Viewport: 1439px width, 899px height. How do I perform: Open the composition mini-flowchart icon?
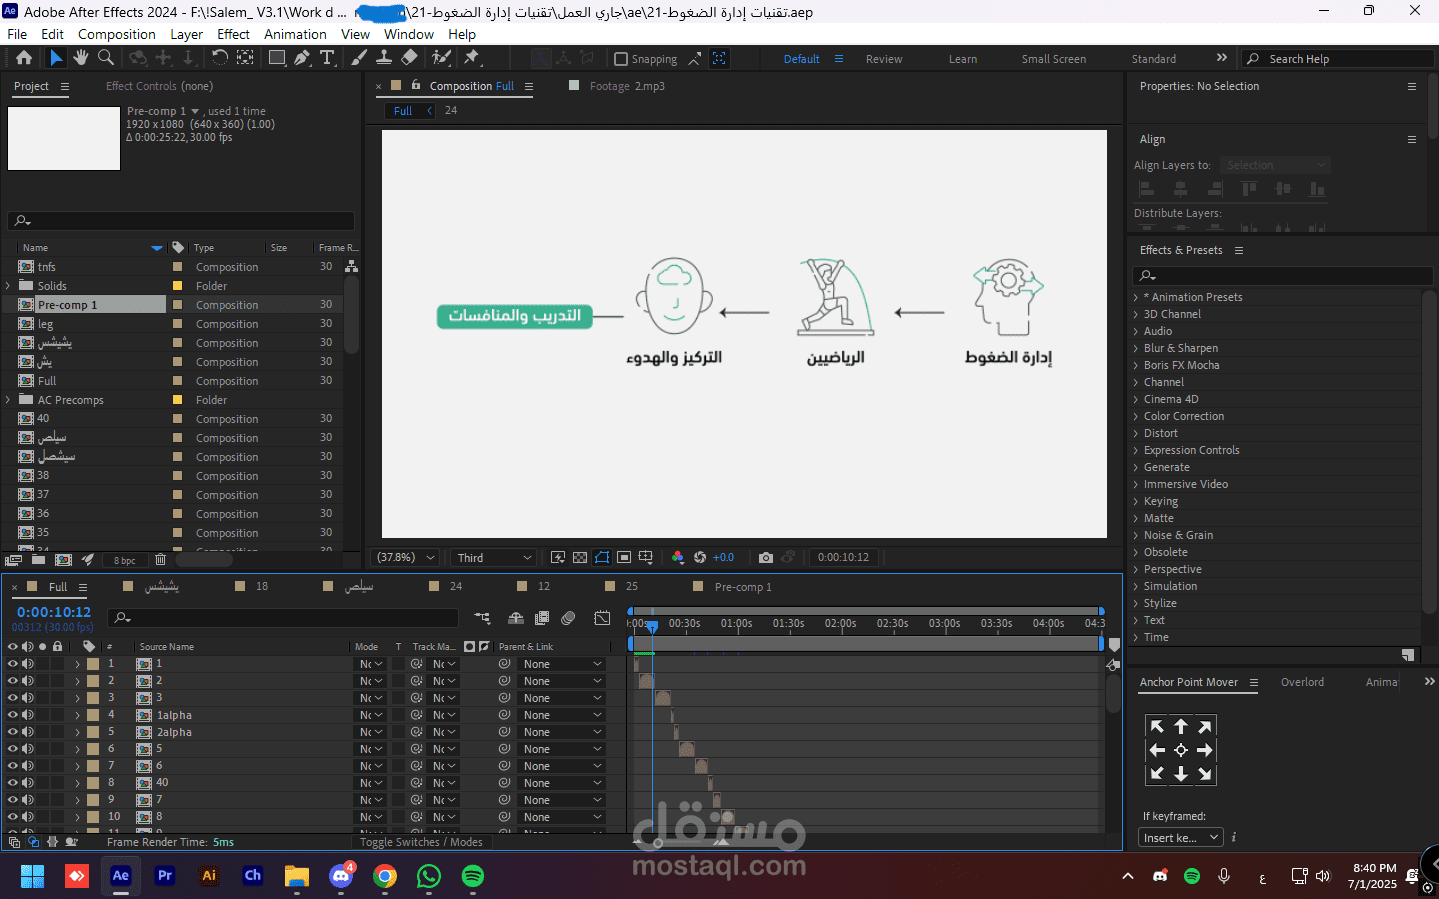[x=483, y=618]
